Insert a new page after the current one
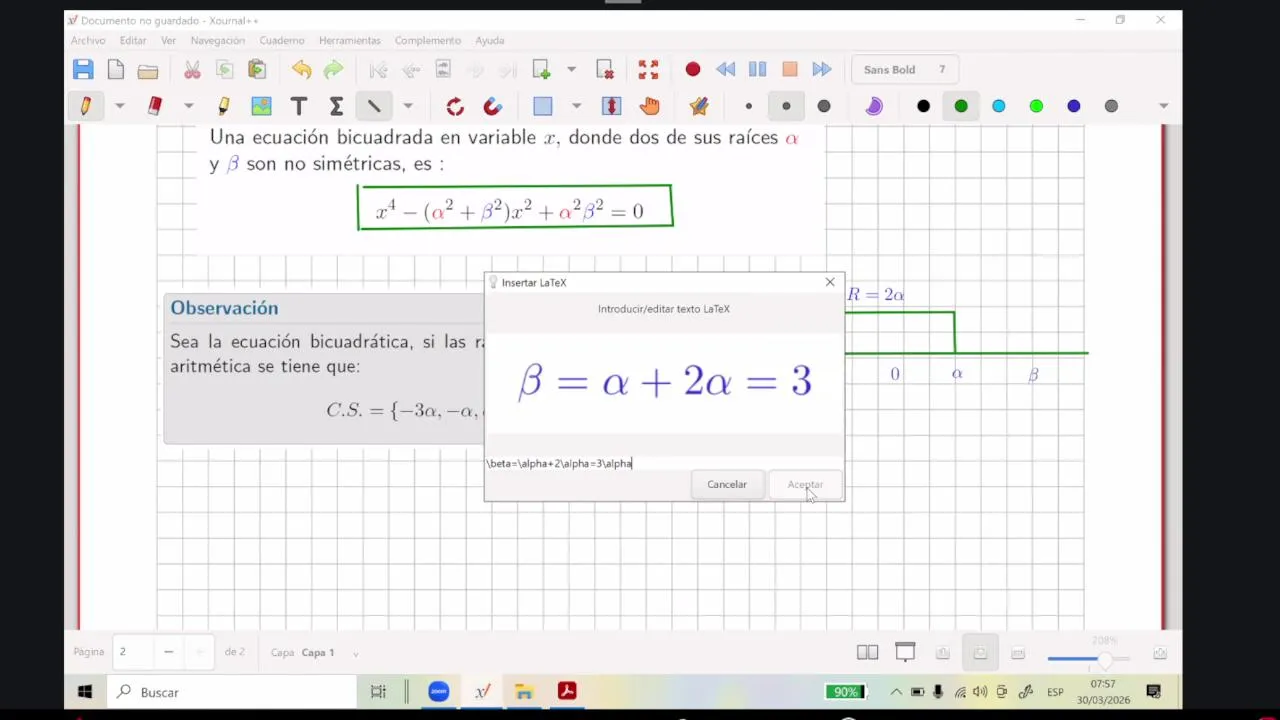 point(541,69)
